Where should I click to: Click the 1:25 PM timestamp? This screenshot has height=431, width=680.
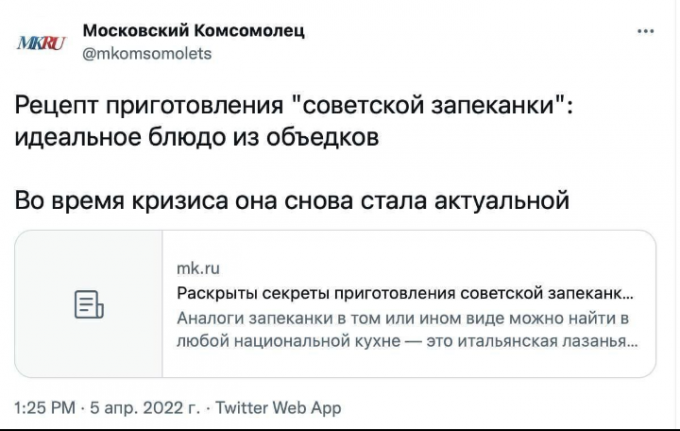pyautogui.click(x=45, y=408)
